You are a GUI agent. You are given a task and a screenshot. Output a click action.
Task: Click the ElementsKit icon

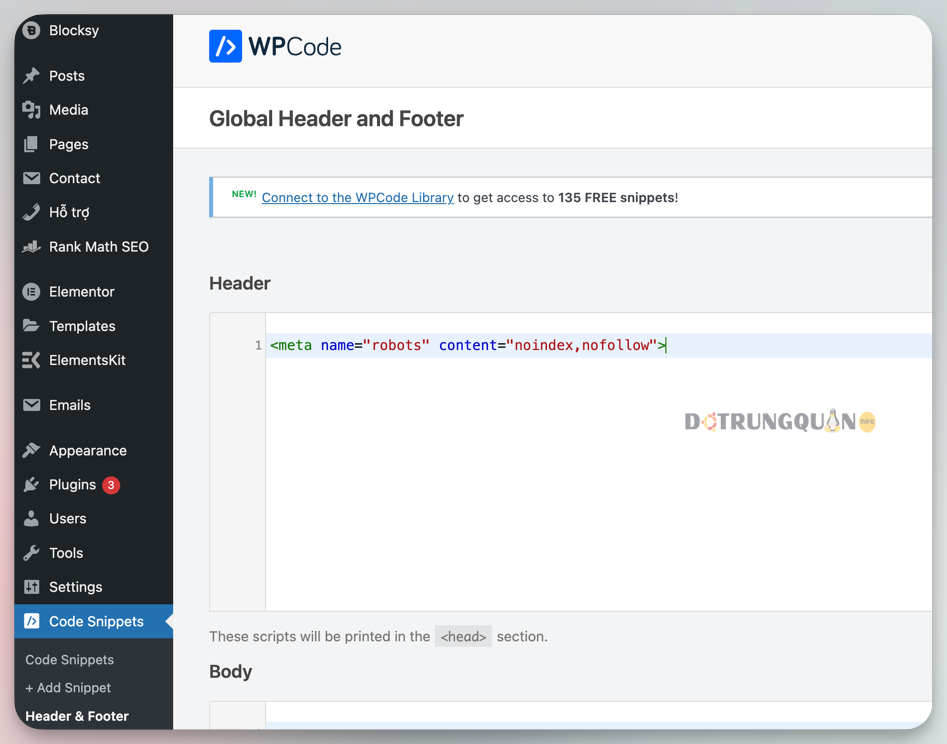tap(31, 360)
